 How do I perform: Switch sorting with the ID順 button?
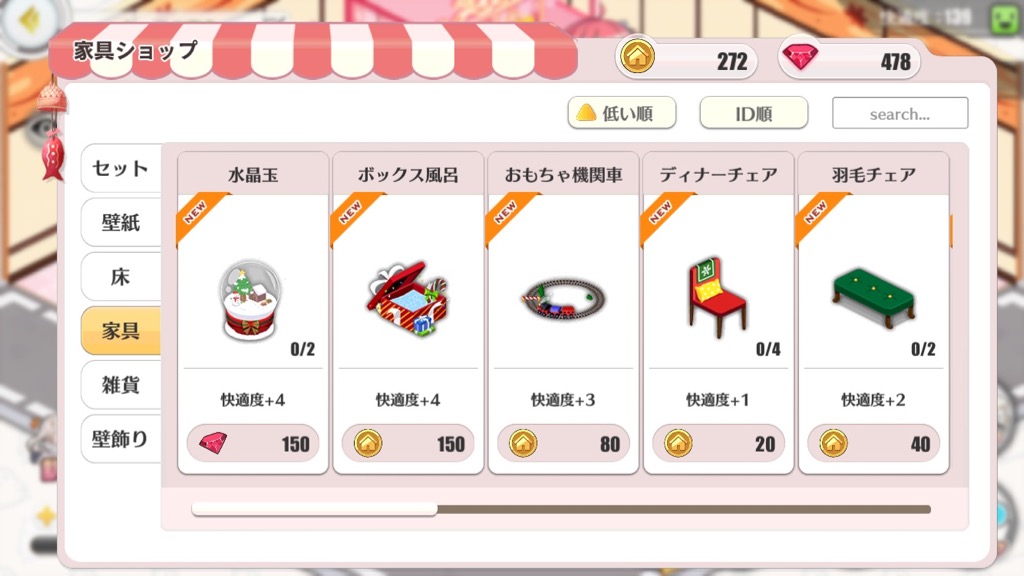754,113
